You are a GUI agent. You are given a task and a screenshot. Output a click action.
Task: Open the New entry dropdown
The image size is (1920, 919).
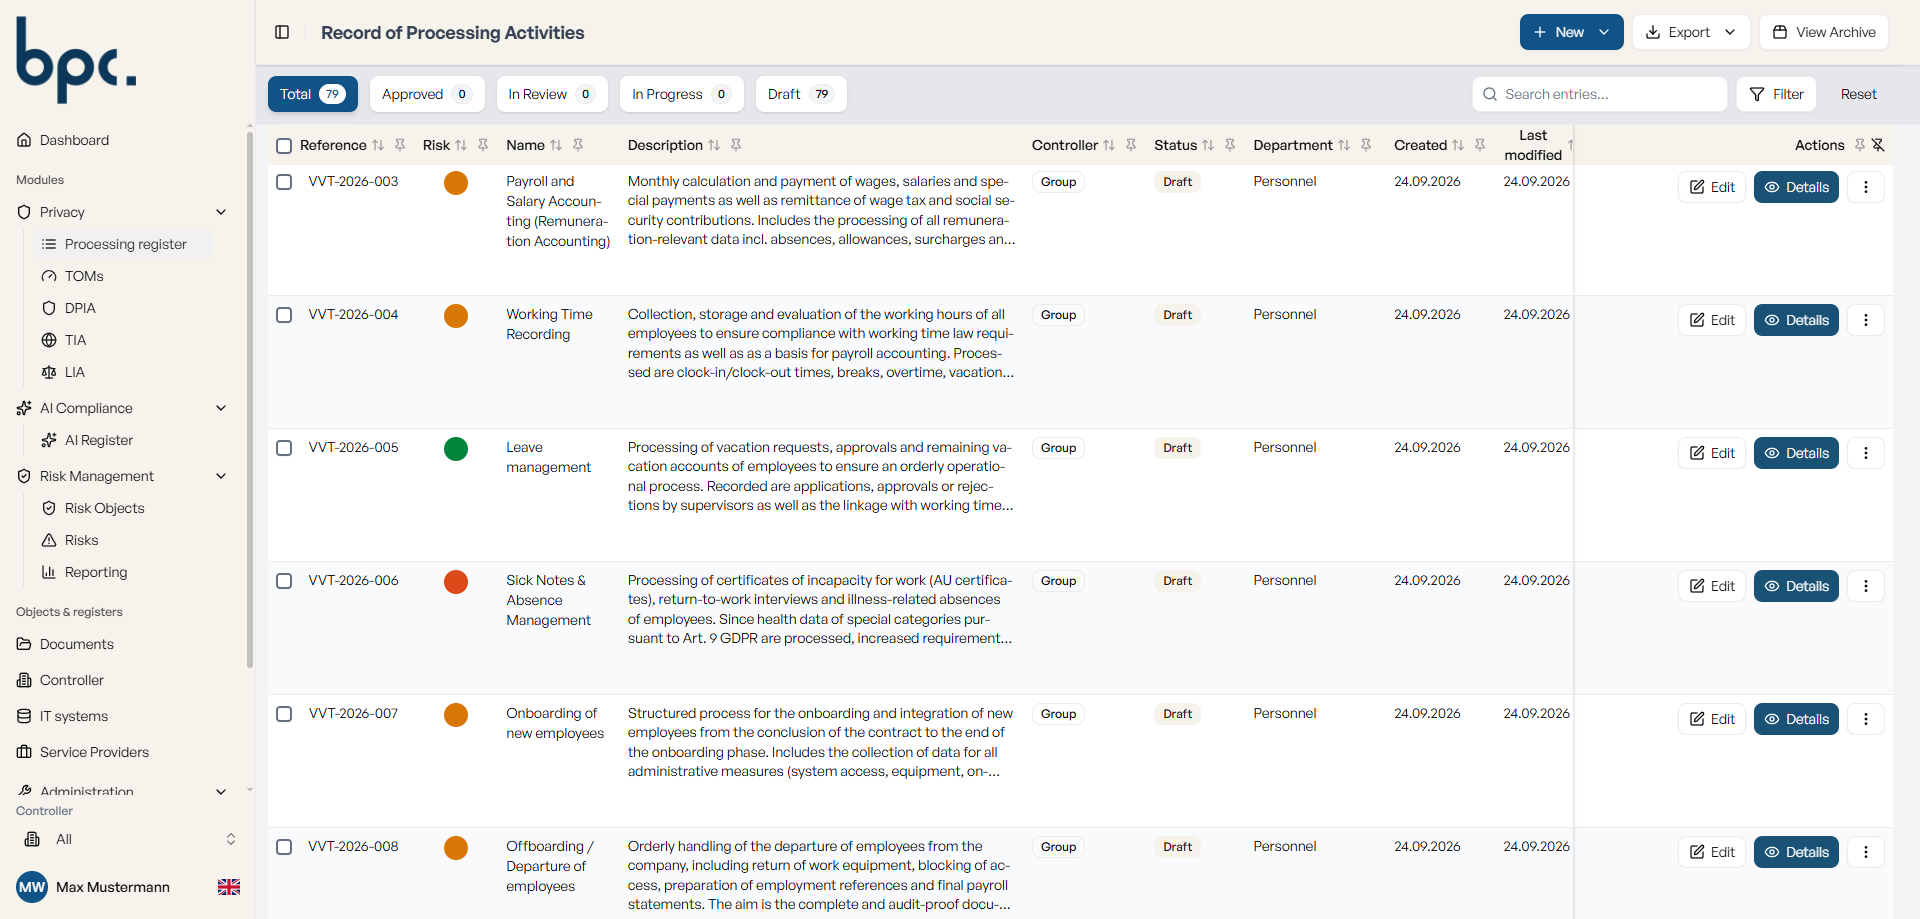click(x=1572, y=32)
